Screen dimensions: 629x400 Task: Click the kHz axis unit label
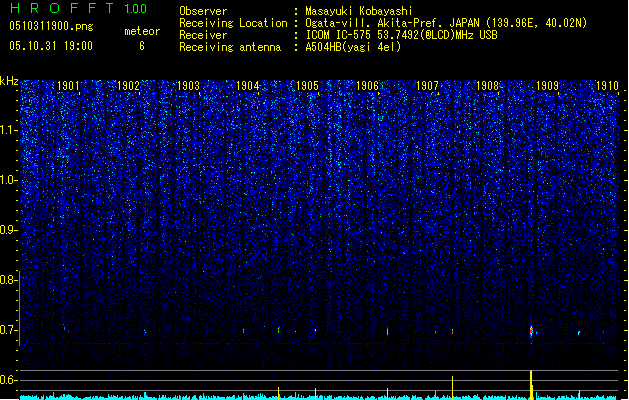[9, 81]
